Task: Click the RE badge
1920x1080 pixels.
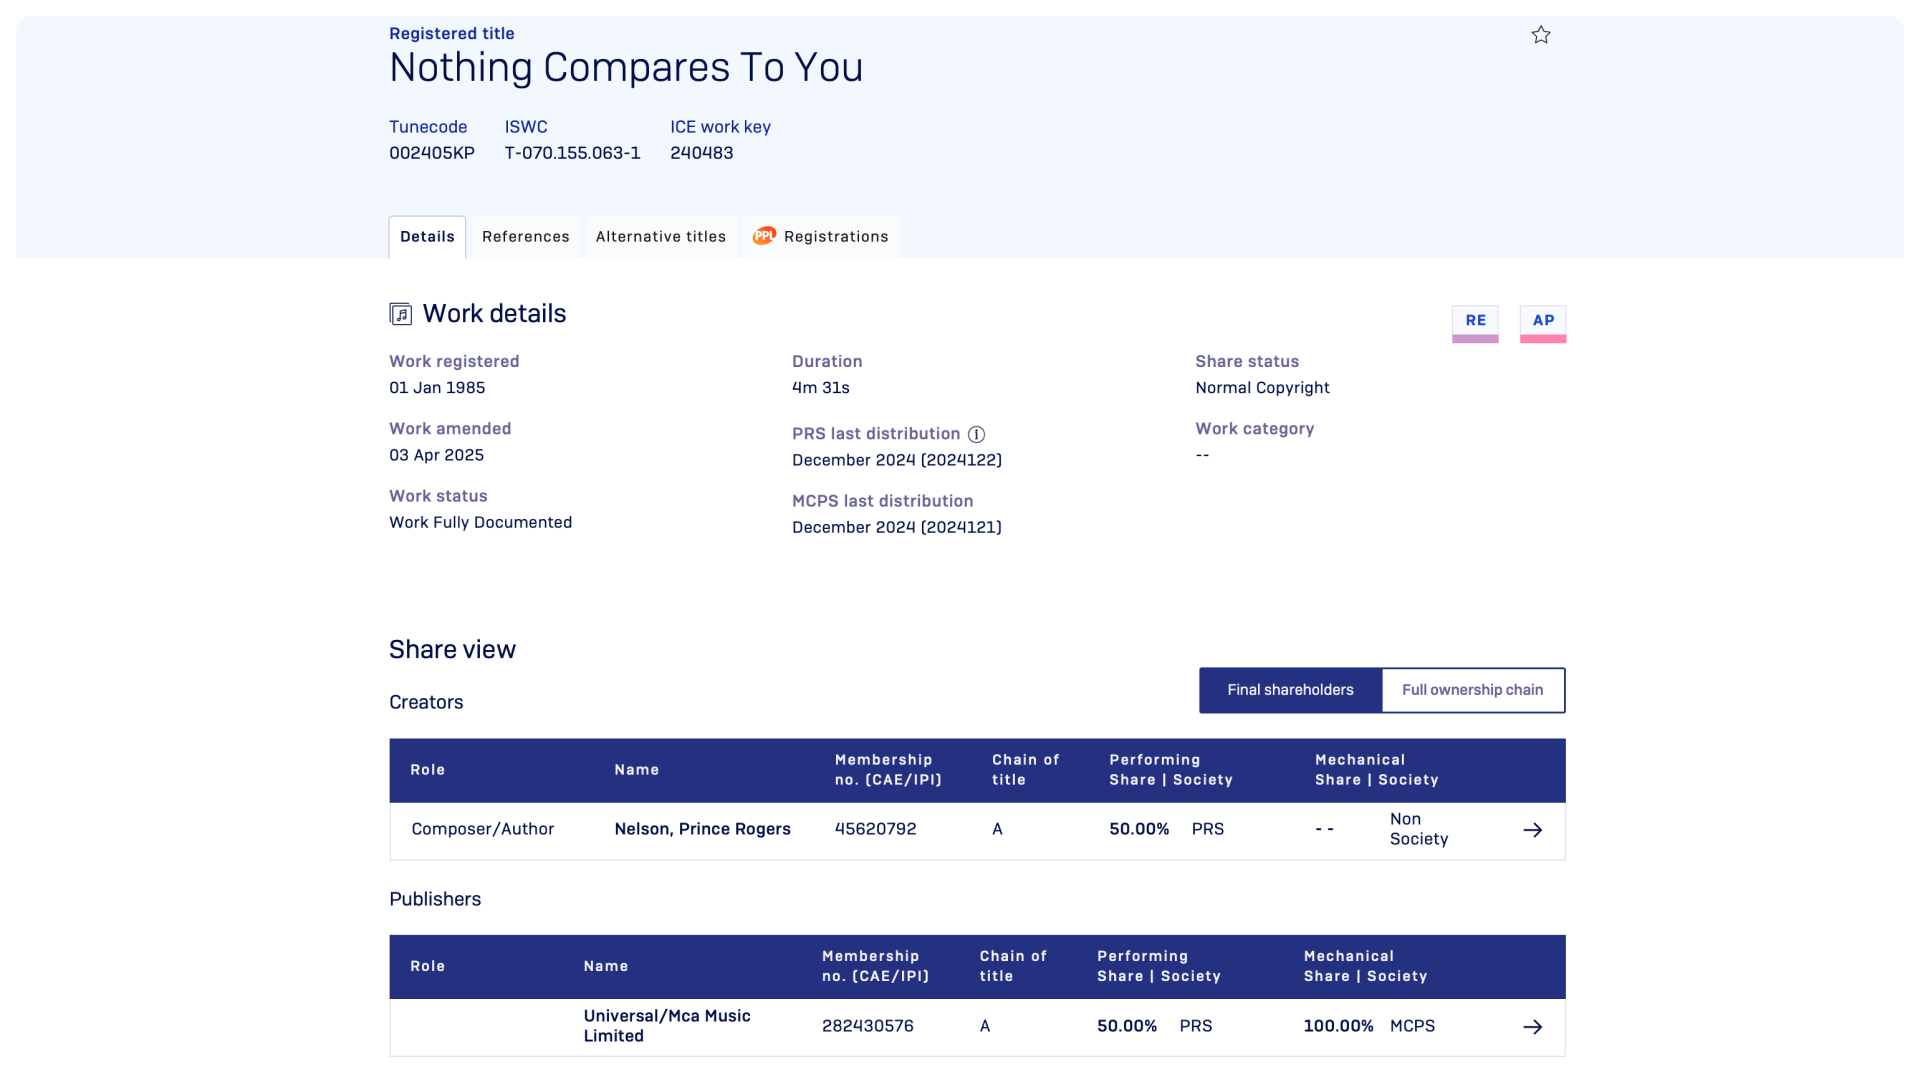Action: point(1475,321)
